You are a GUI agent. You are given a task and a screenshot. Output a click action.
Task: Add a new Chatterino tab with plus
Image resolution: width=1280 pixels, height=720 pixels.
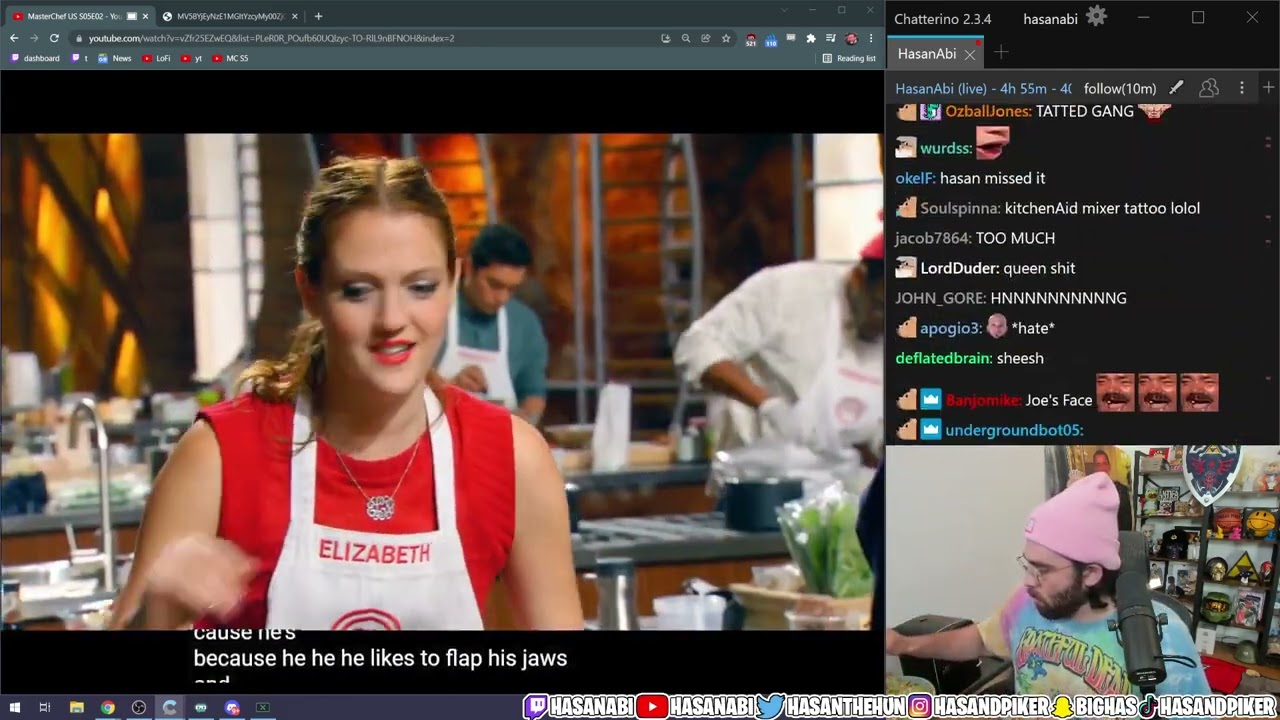pos(1001,53)
